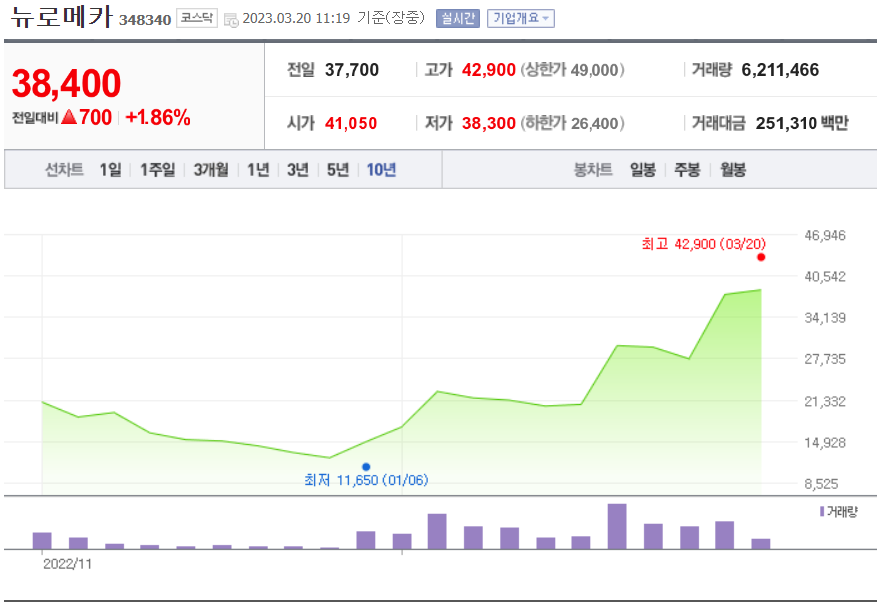The height and width of the screenshot is (602, 877).
Task: Click the 8,525 y-axis label
Action: tap(821, 484)
